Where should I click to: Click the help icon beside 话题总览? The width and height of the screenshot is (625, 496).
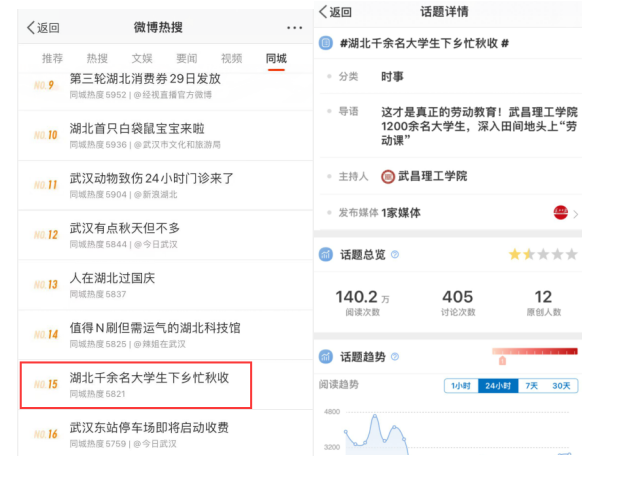coord(395,255)
